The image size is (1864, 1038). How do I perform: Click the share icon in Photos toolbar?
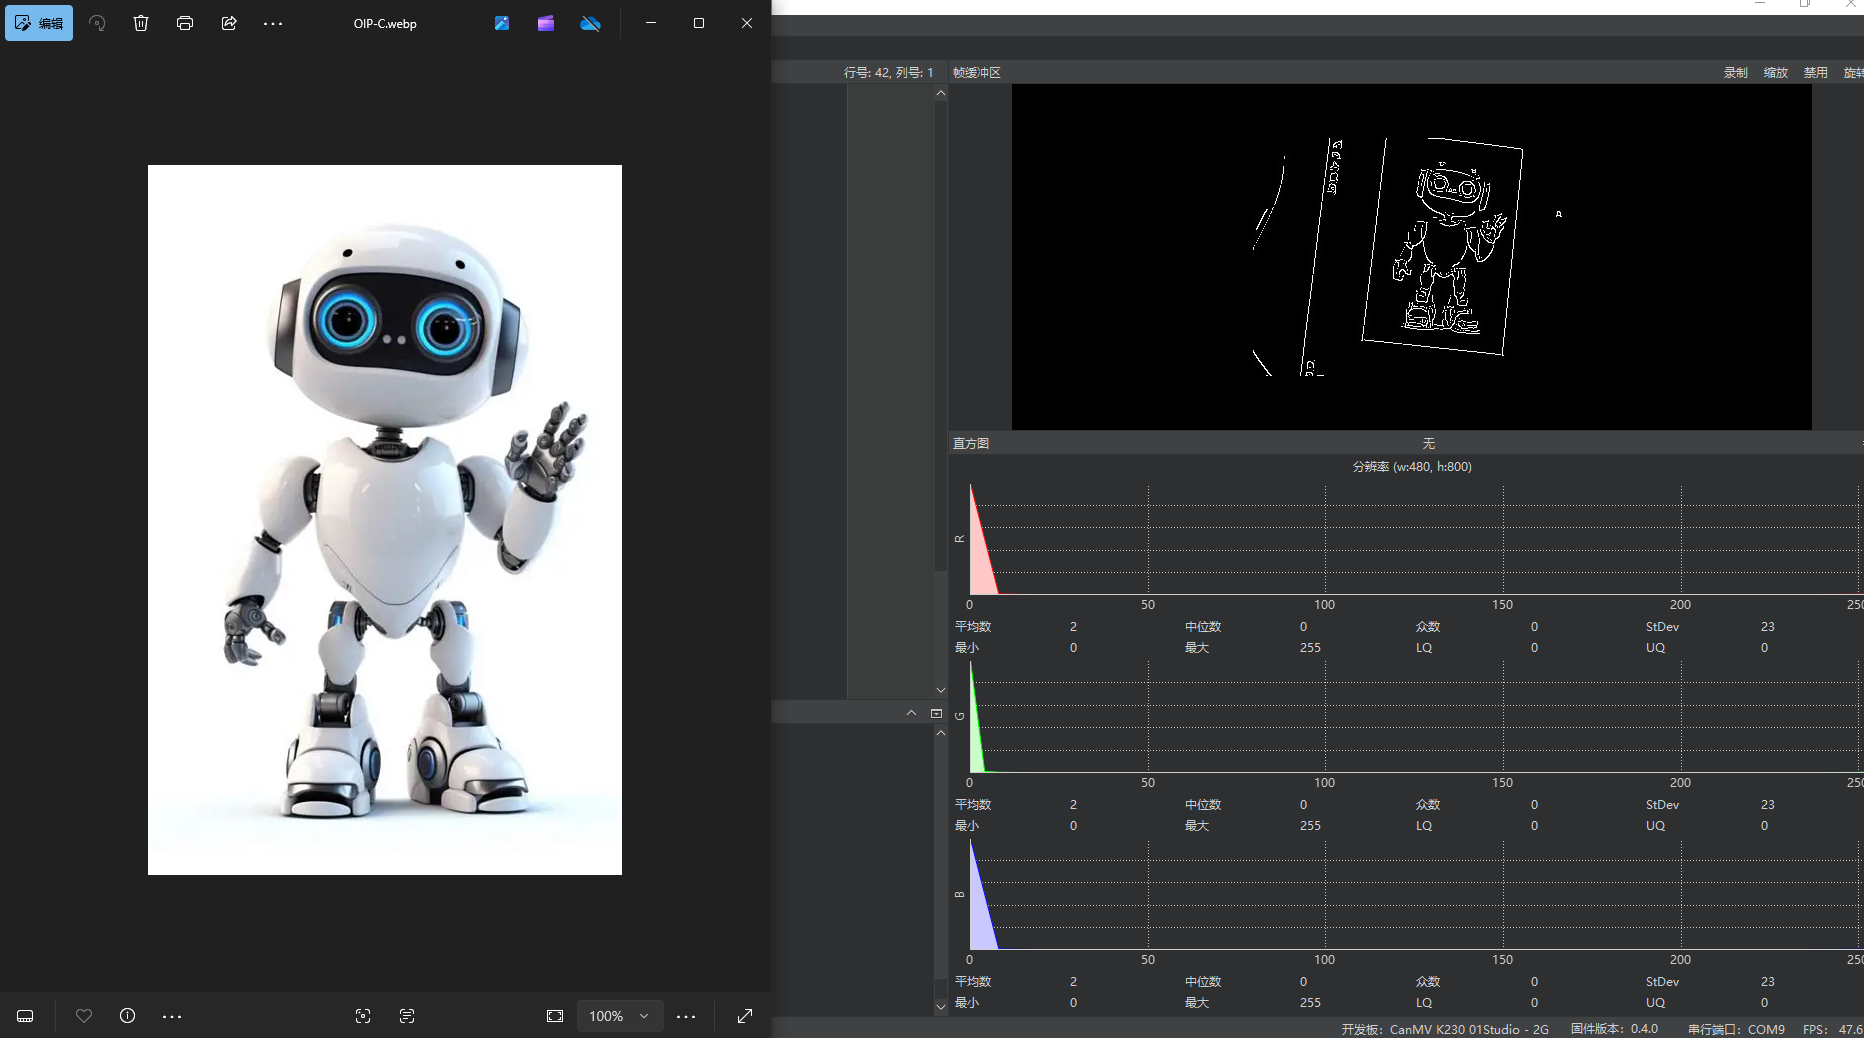[229, 23]
